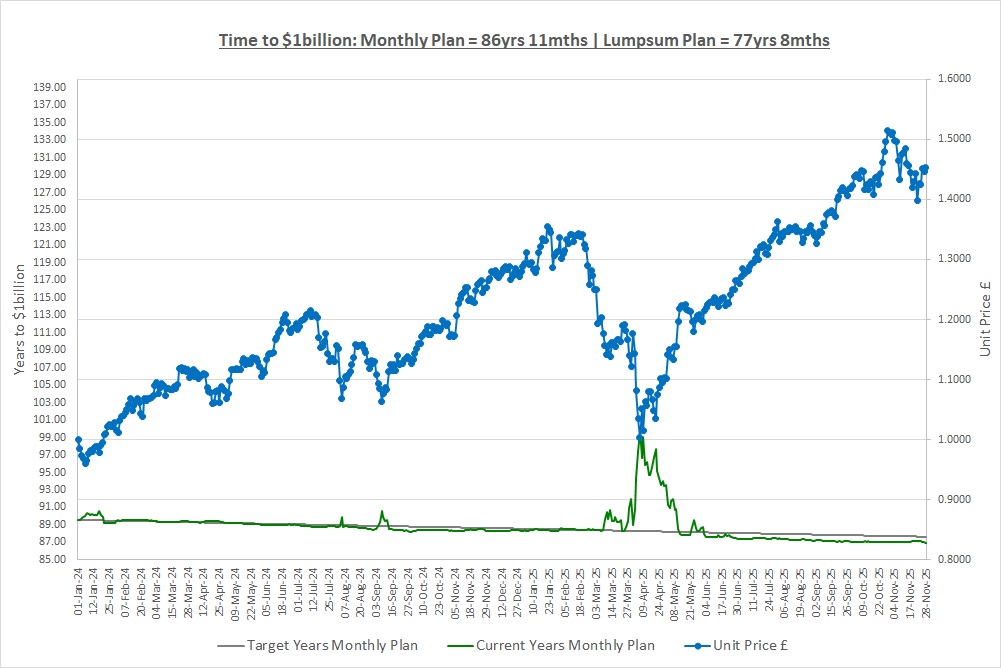Click the highest point of the blue Unit Price series
Image resolution: width=1001 pixels, height=668 pixels.
887,130
